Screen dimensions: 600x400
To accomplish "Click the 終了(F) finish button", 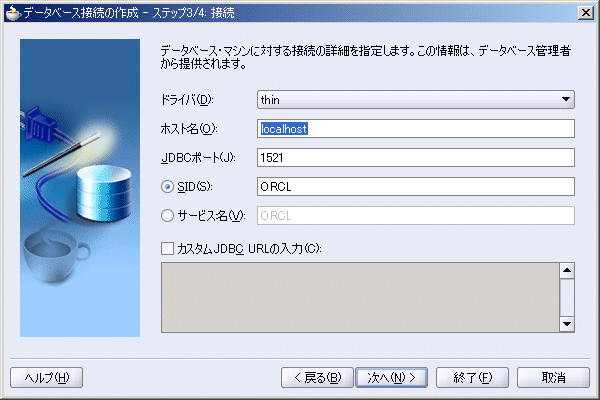I will 472,378.
